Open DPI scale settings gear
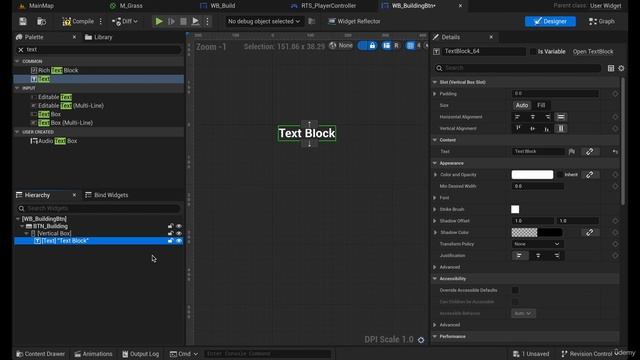The width and height of the screenshot is (640, 360). coord(421,340)
